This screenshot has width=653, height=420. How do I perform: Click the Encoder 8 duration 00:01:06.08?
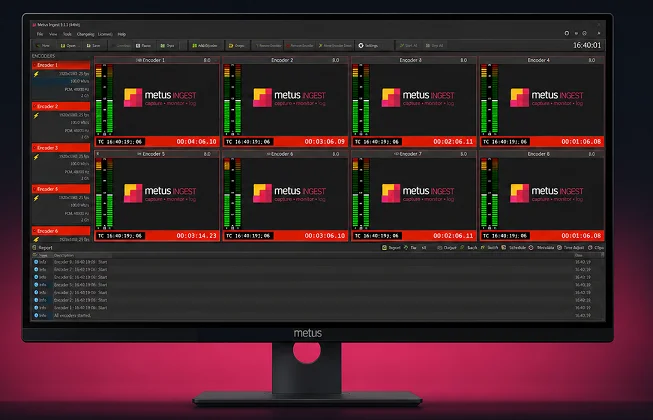[581, 236]
